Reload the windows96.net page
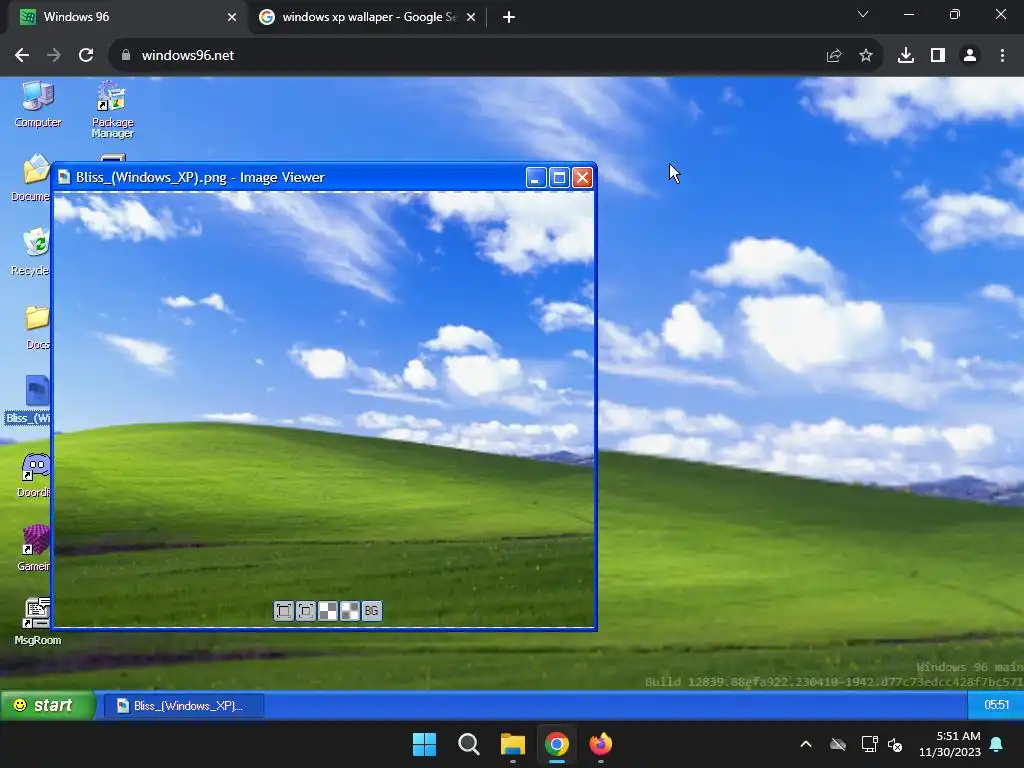The height and width of the screenshot is (768, 1024). [x=86, y=56]
